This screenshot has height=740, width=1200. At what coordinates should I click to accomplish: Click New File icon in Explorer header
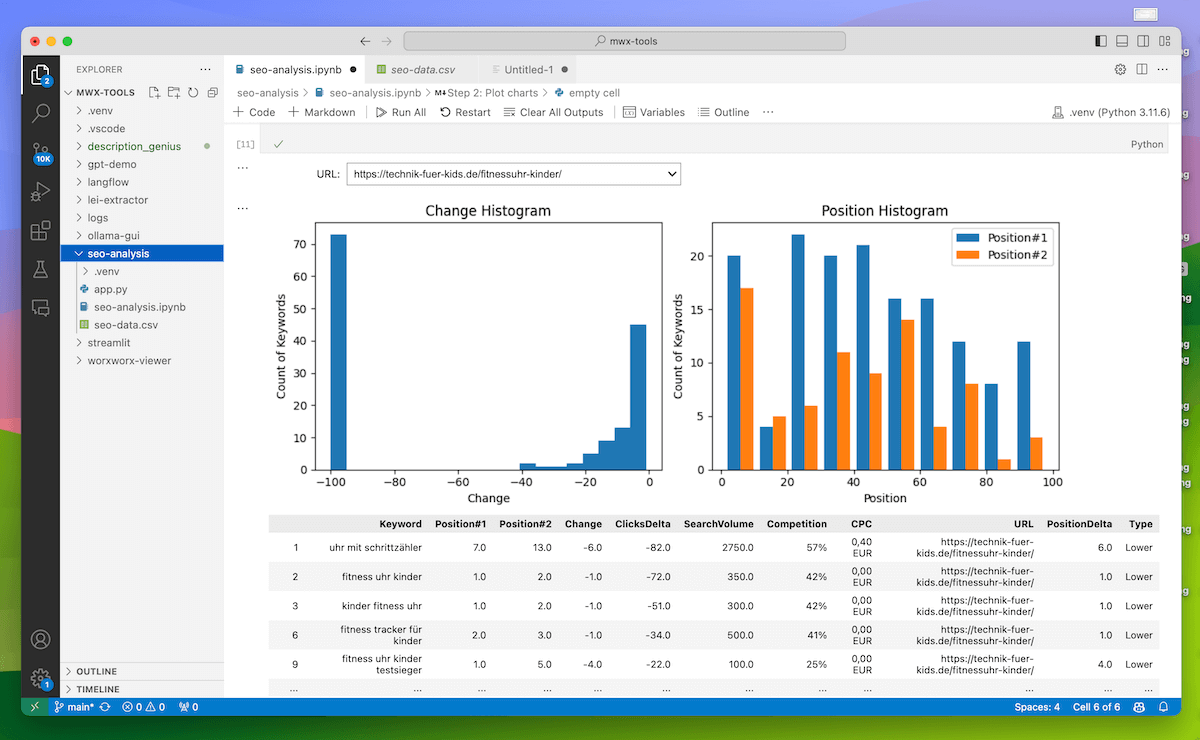tap(154, 92)
